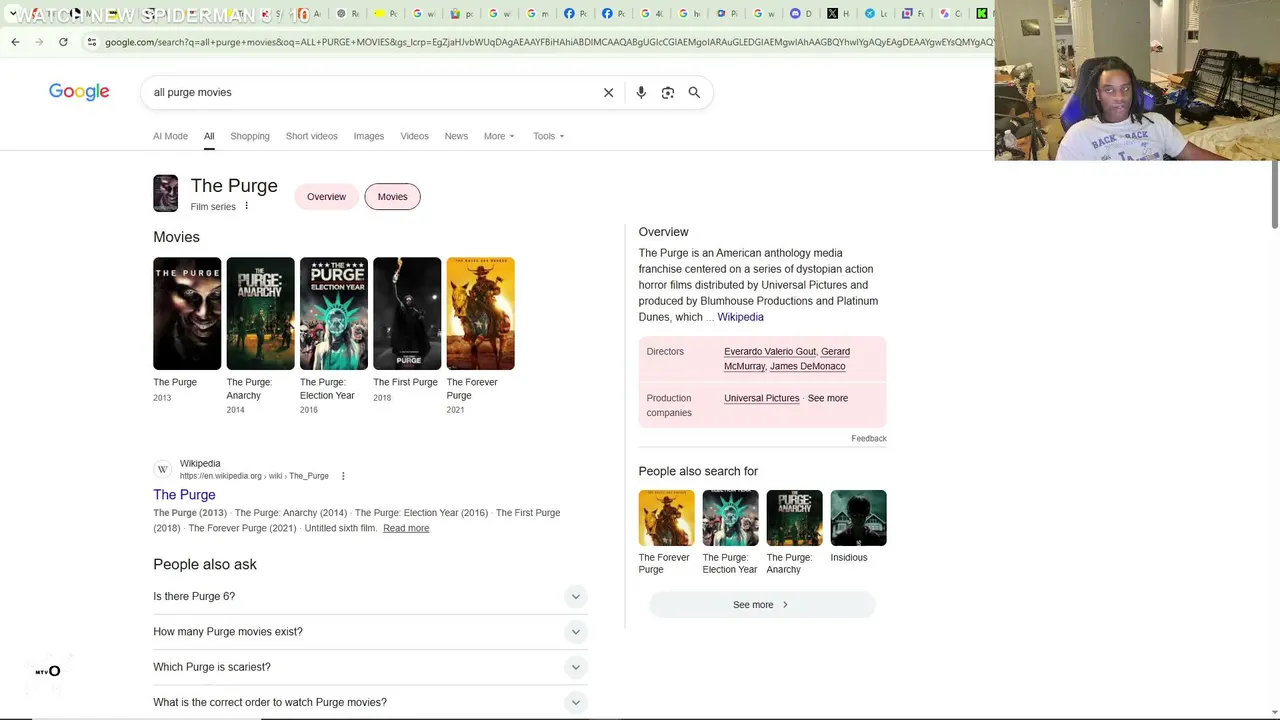This screenshot has width=1280, height=720.
Task: Click the browser back arrow
Action: [x=15, y=42]
